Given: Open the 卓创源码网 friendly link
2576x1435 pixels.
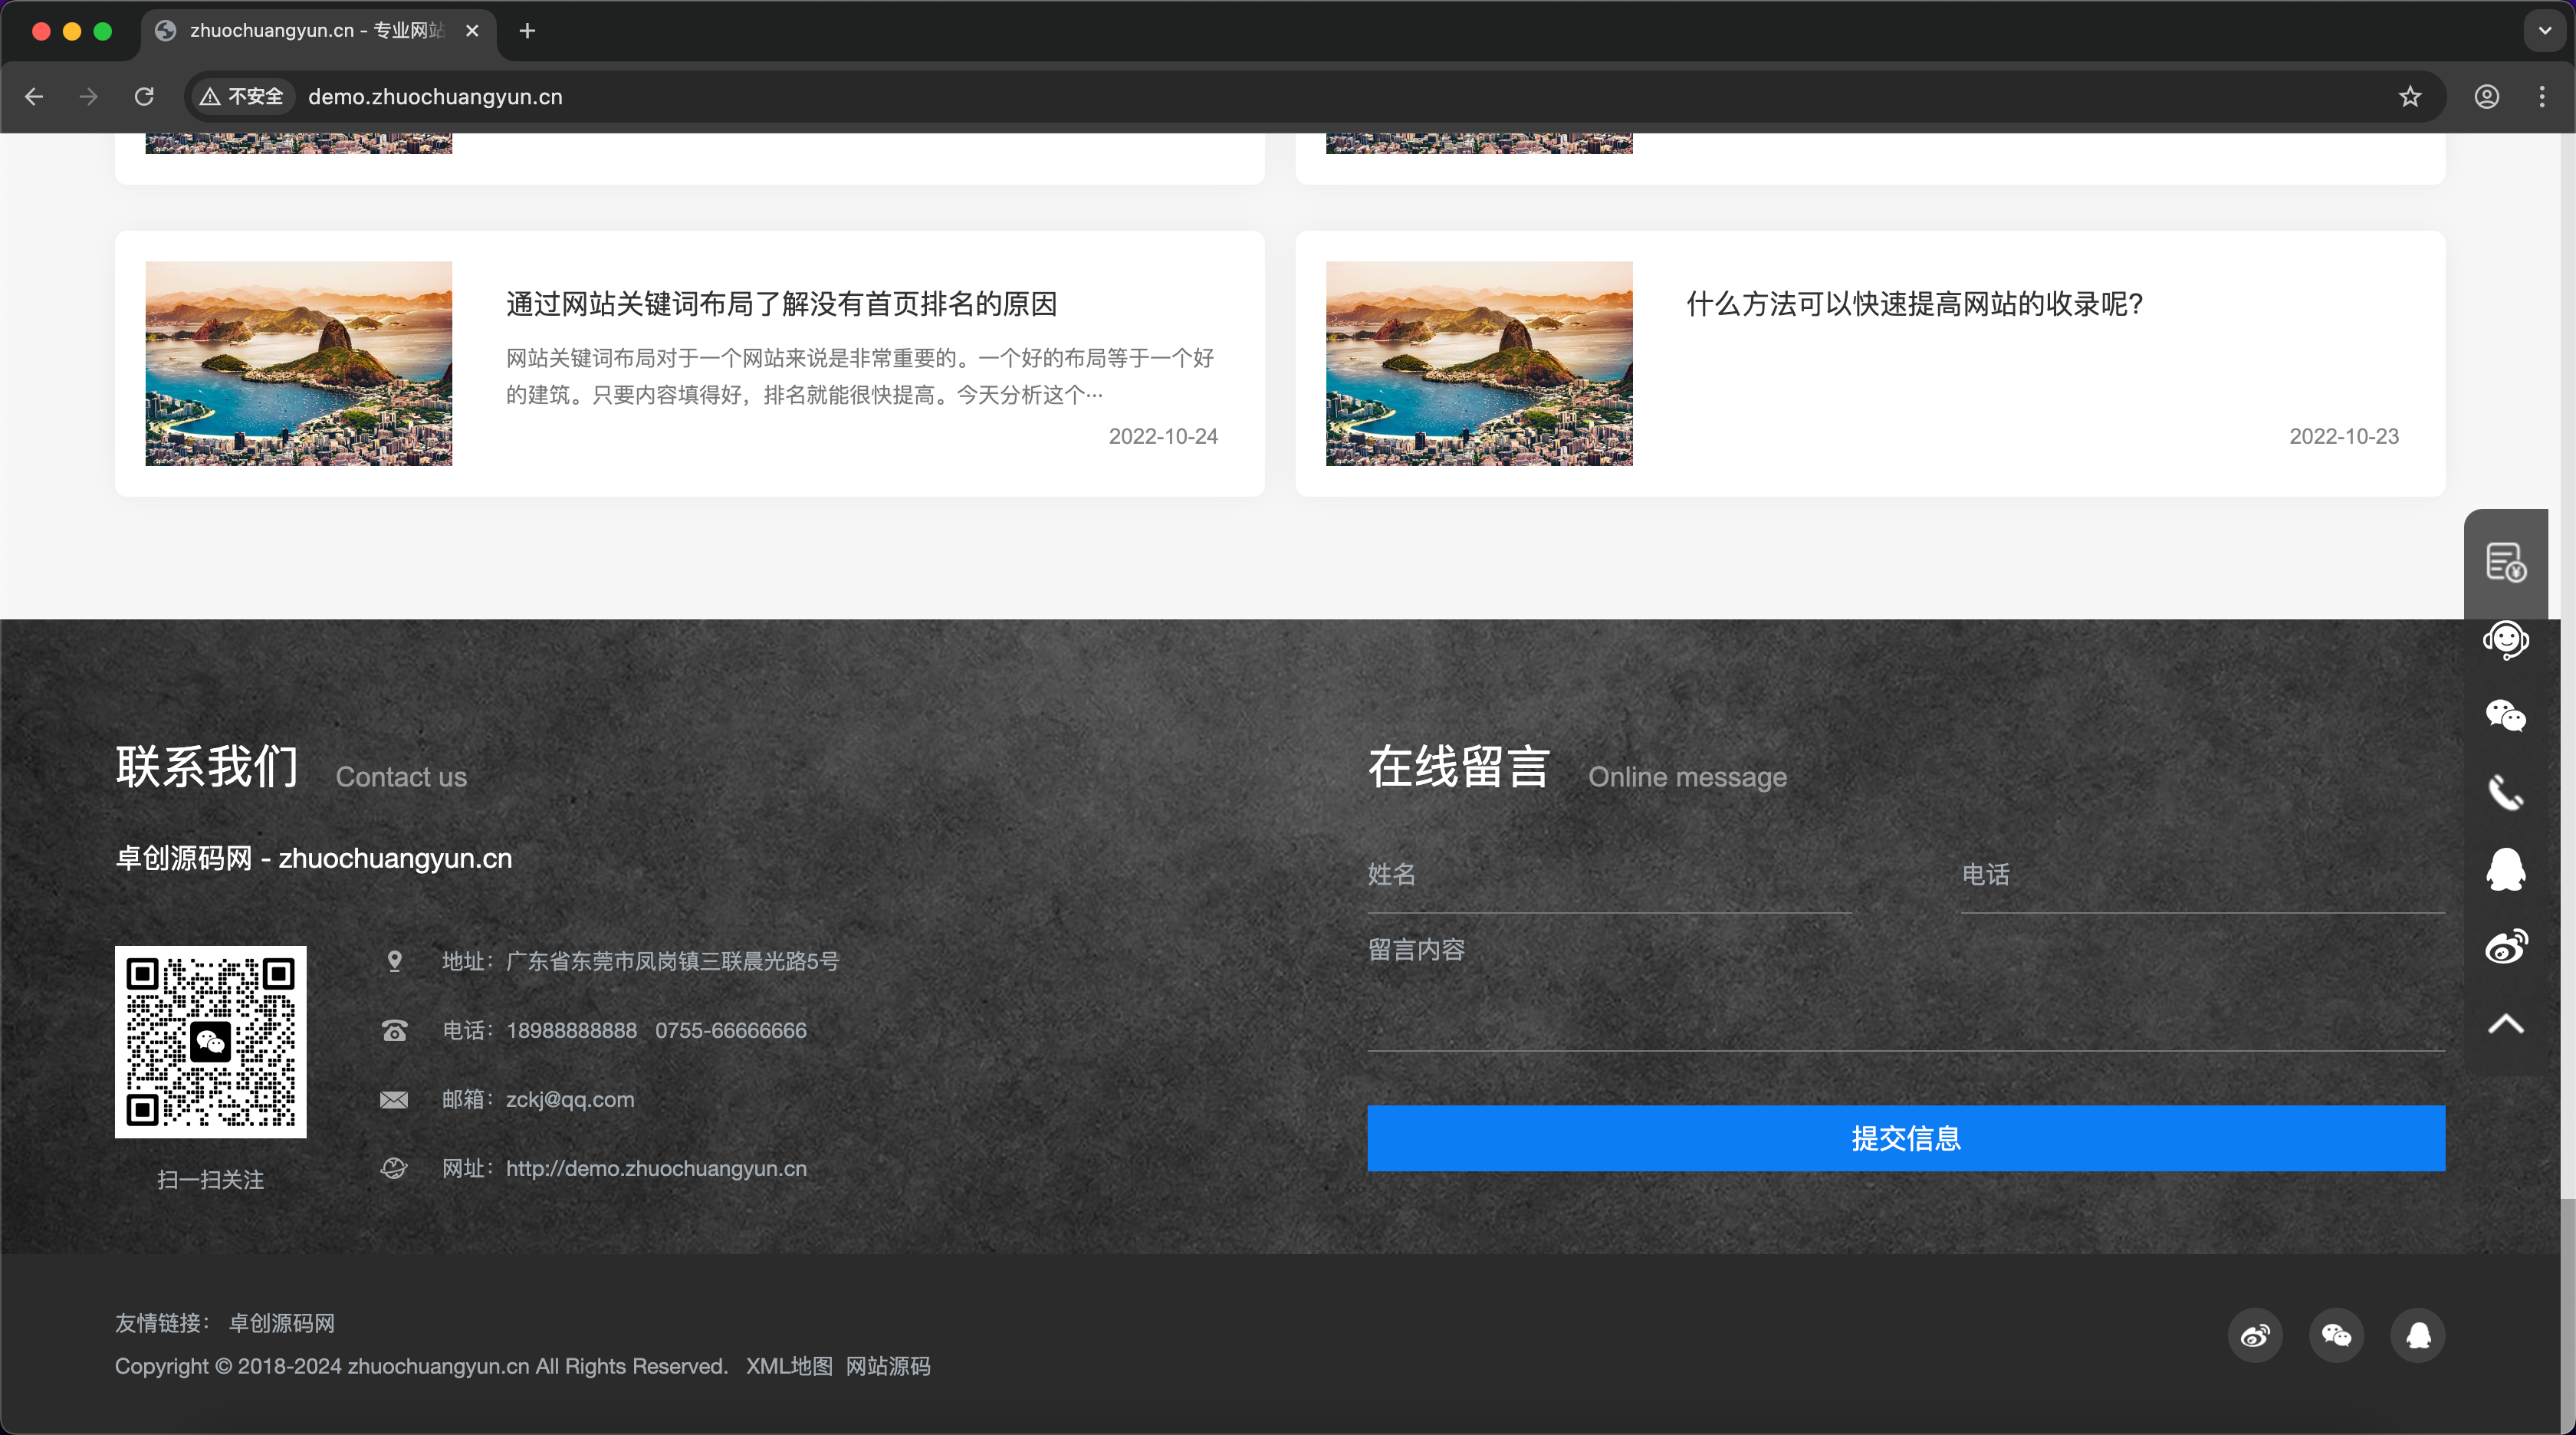Looking at the screenshot, I should click(x=282, y=1323).
